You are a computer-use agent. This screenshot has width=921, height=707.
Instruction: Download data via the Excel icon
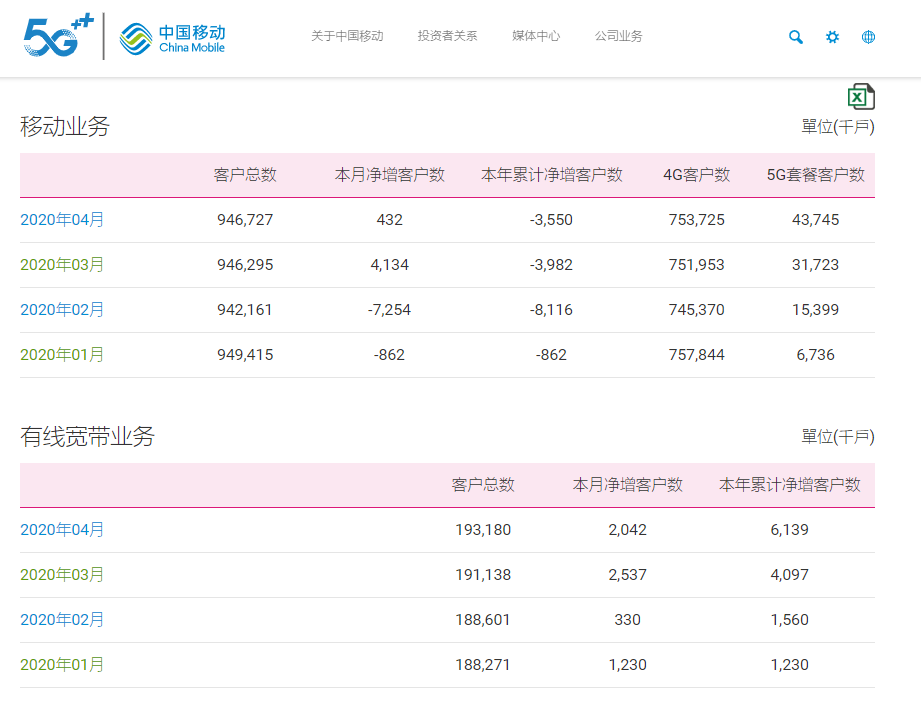tap(861, 97)
